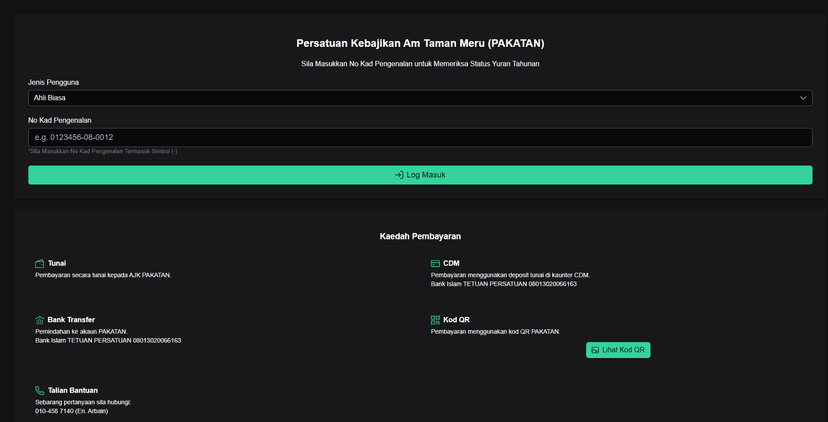This screenshot has height=422, width=828.
Task: Click 'Pembayaran menggunakan deposit tunai di kaunter CDM' text
Action: pyautogui.click(x=510, y=275)
